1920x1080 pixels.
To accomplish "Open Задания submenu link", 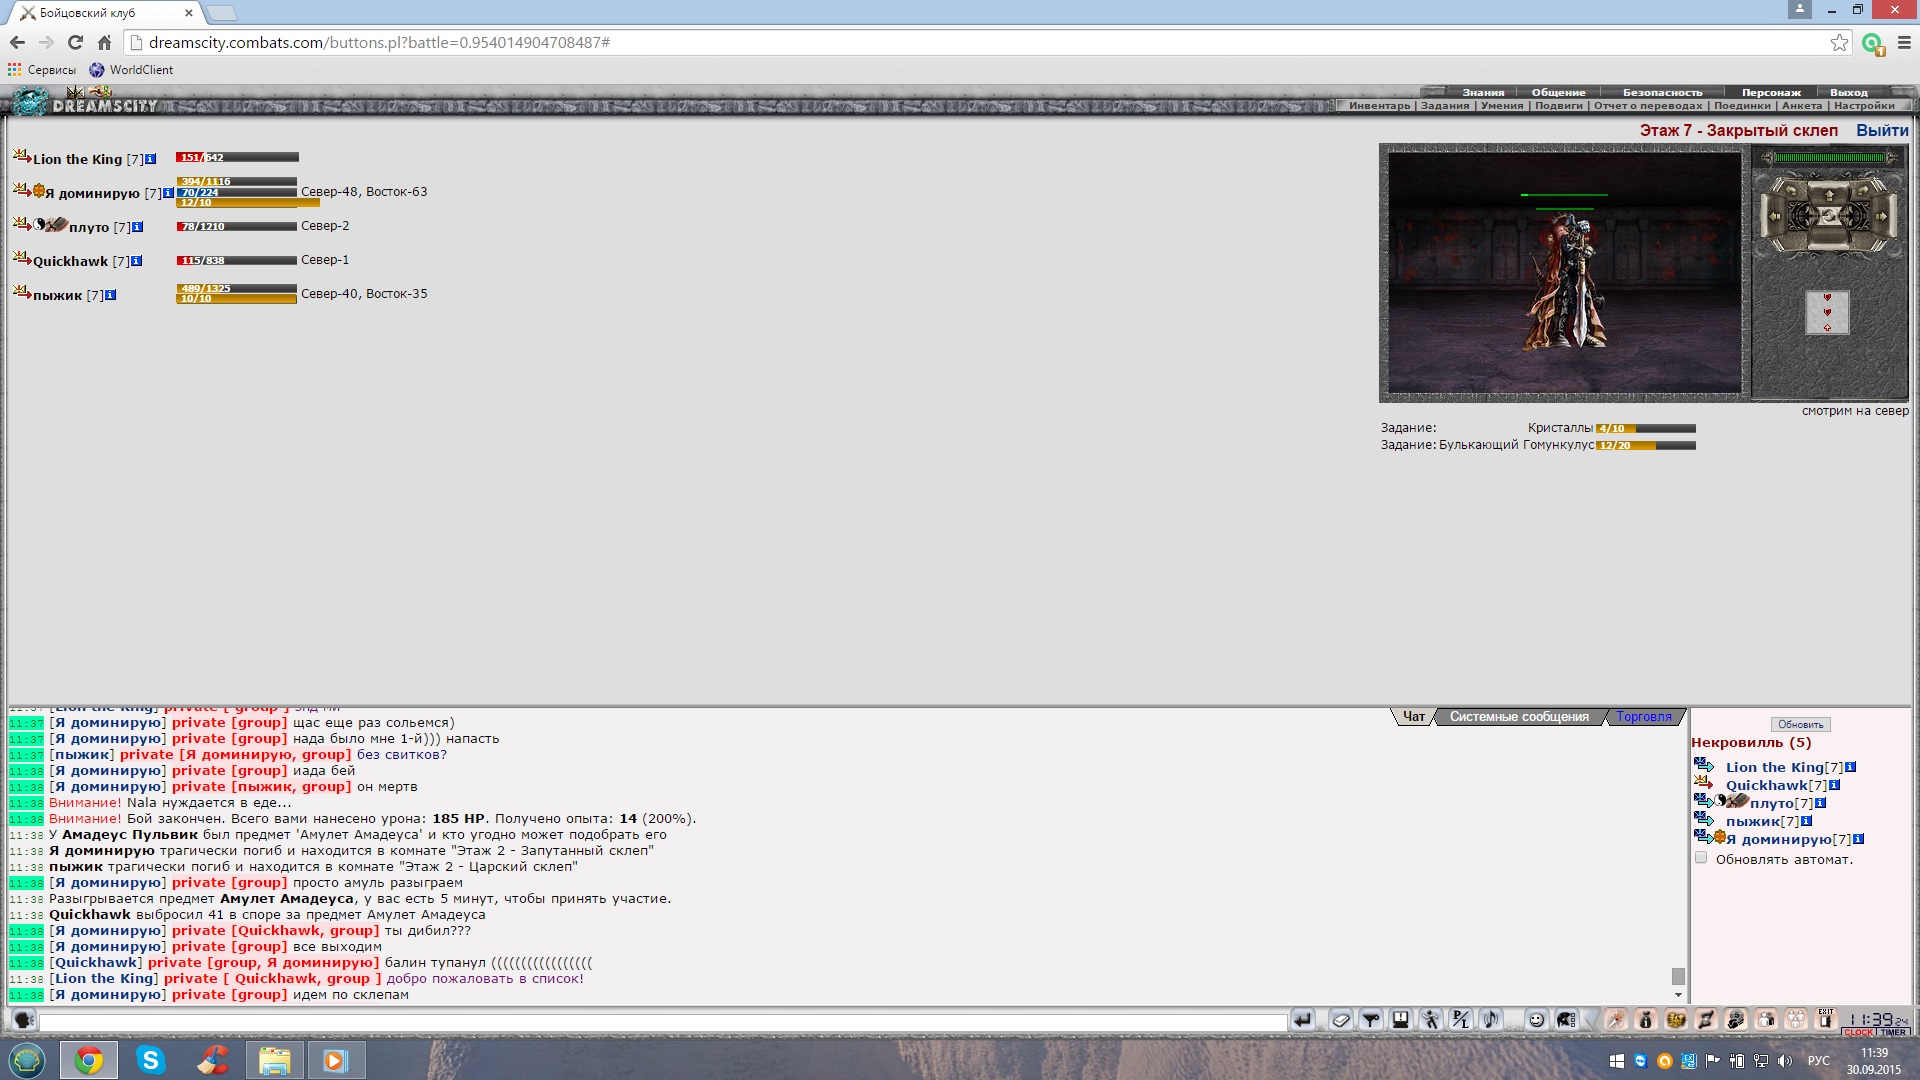I will click(x=1445, y=105).
